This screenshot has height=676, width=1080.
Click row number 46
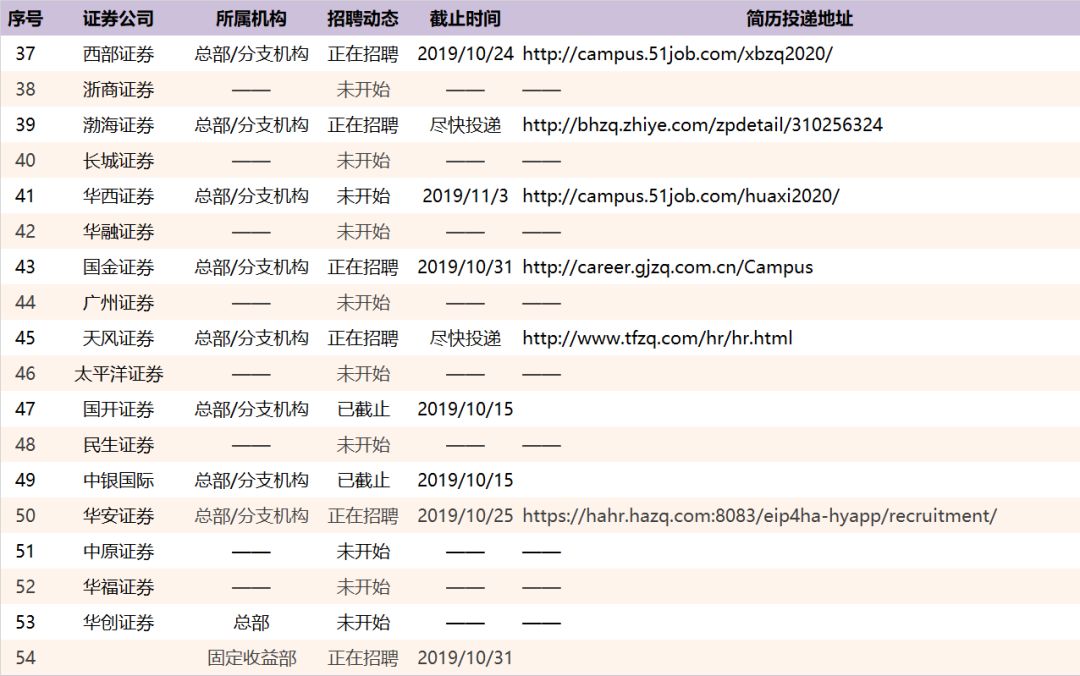[x=25, y=373]
